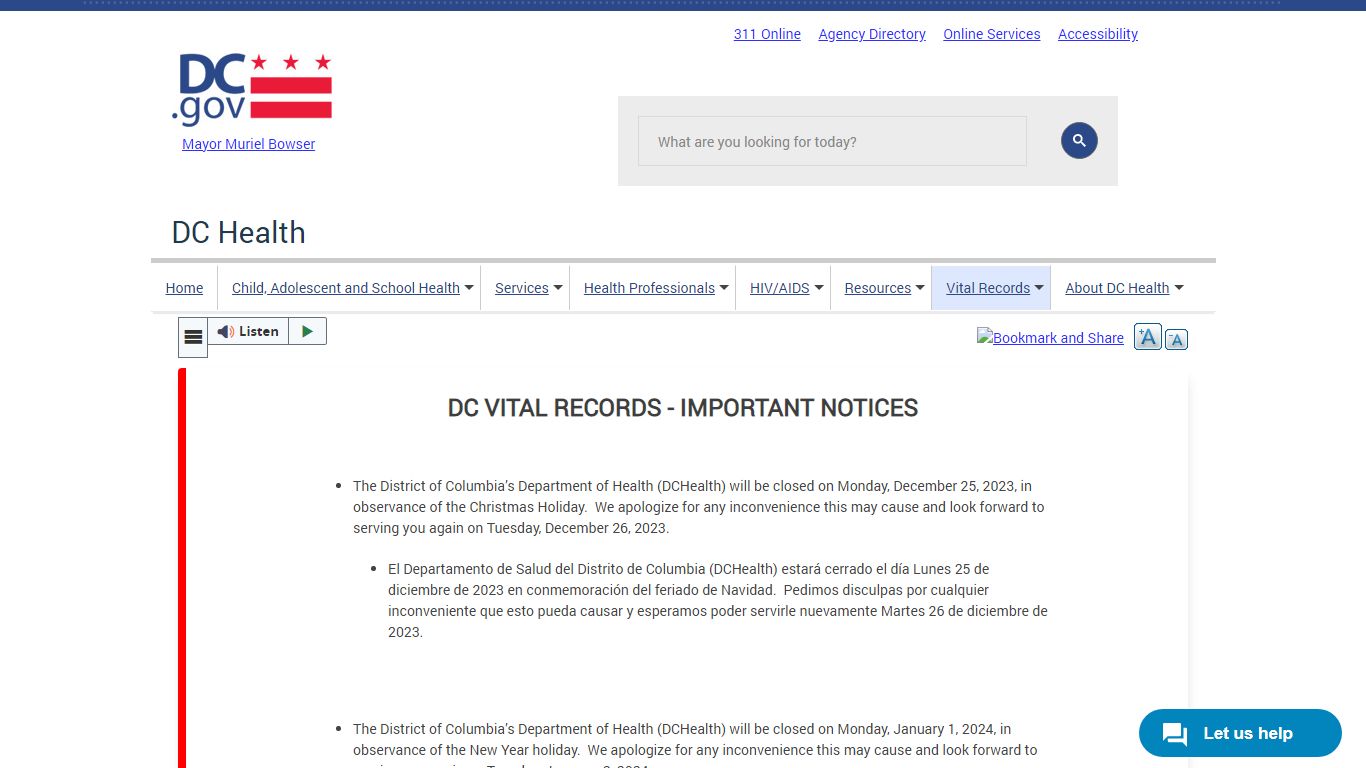Open the Accessibility link
This screenshot has height=768, width=1366.
(x=1098, y=34)
